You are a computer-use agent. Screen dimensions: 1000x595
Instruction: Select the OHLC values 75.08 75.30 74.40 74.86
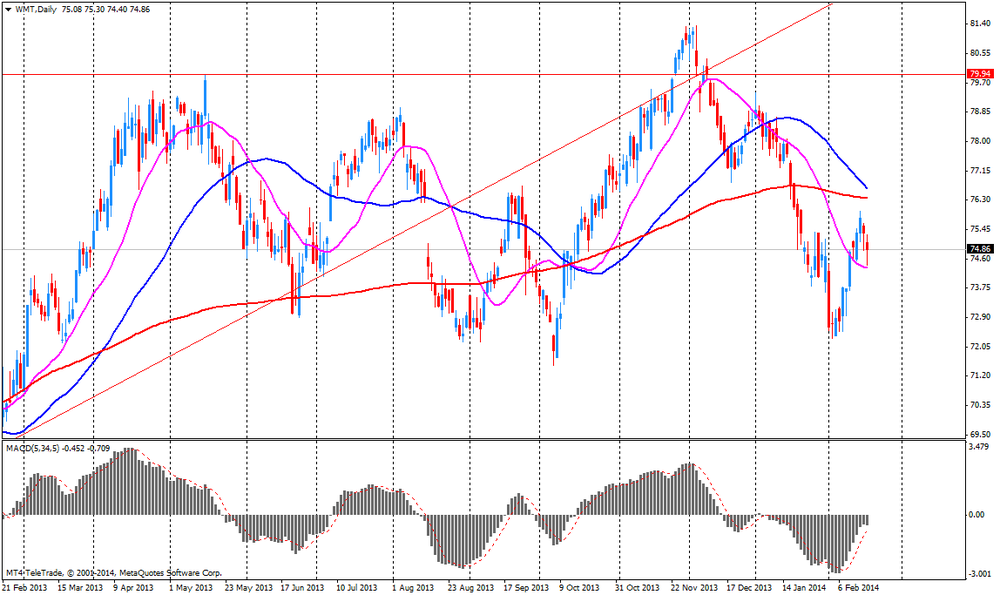[x=106, y=10]
